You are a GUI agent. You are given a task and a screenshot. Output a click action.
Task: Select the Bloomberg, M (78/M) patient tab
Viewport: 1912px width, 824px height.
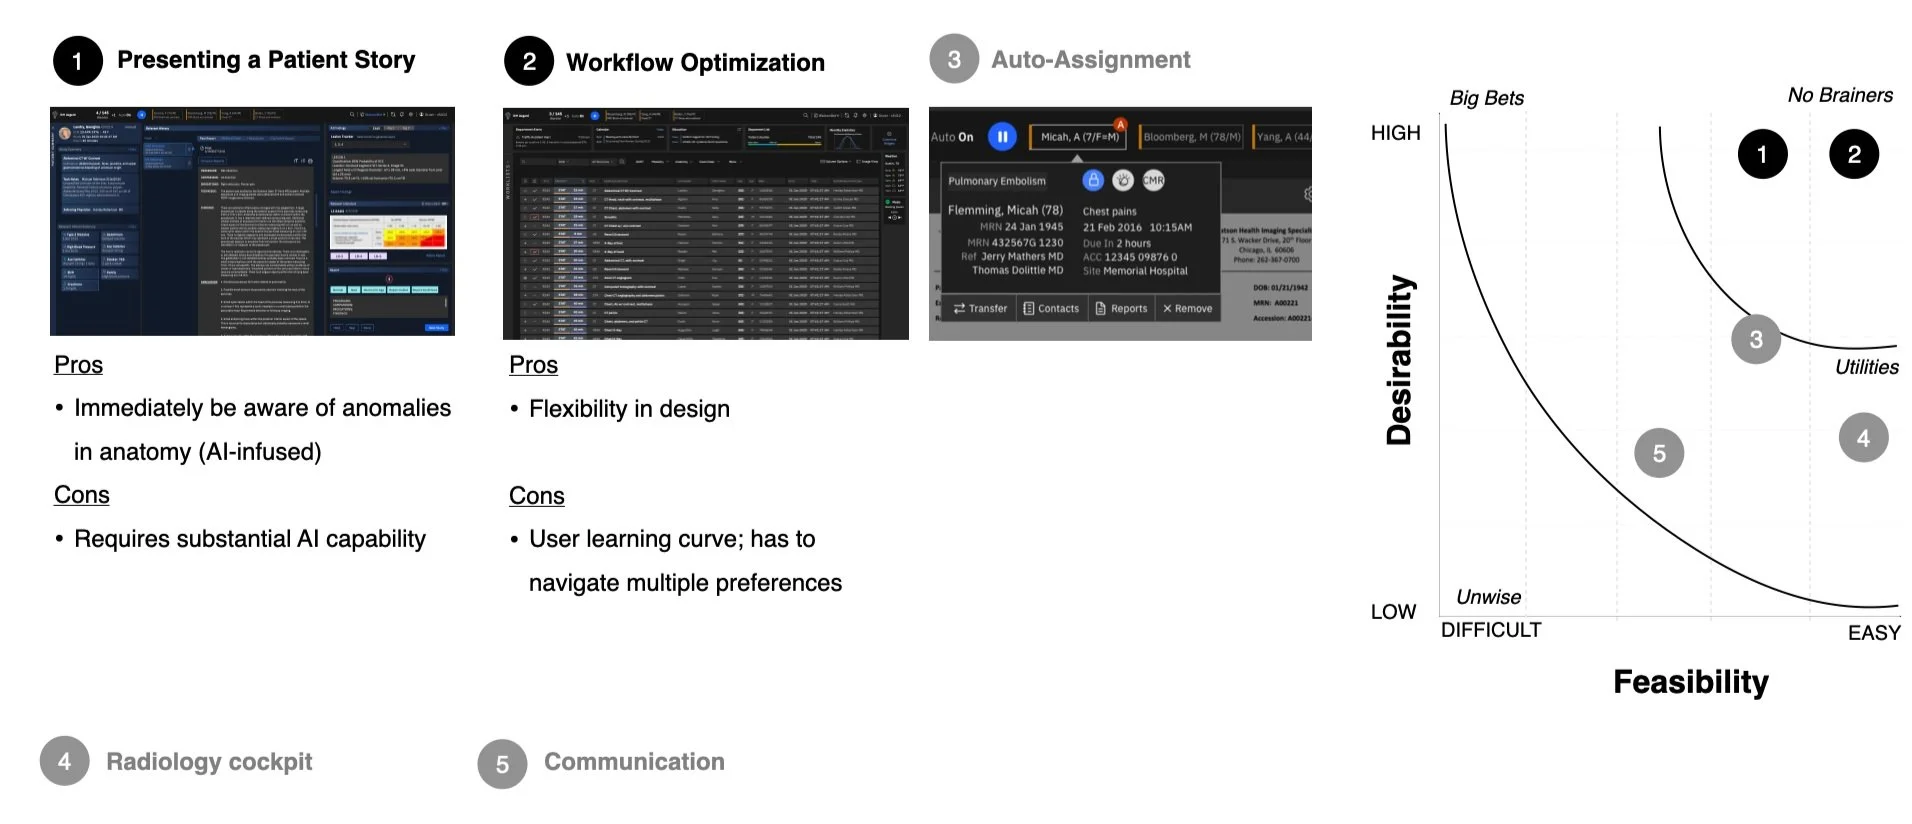click(1191, 137)
